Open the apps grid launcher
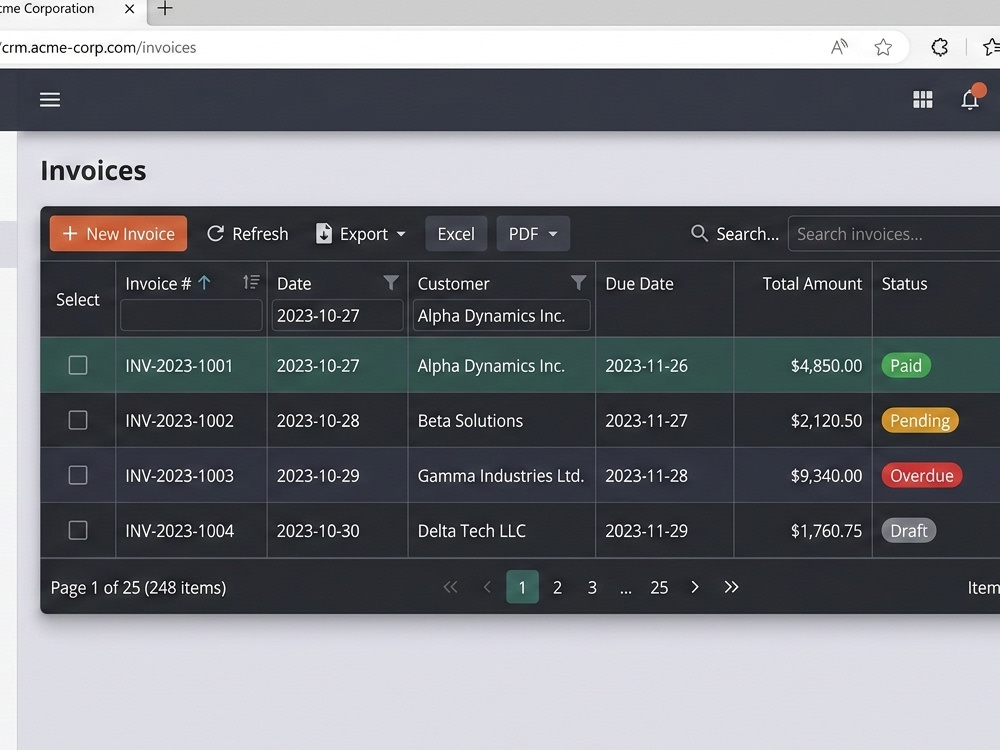The height and width of the screenshot is (750, 1000). (x=922, y=99)
